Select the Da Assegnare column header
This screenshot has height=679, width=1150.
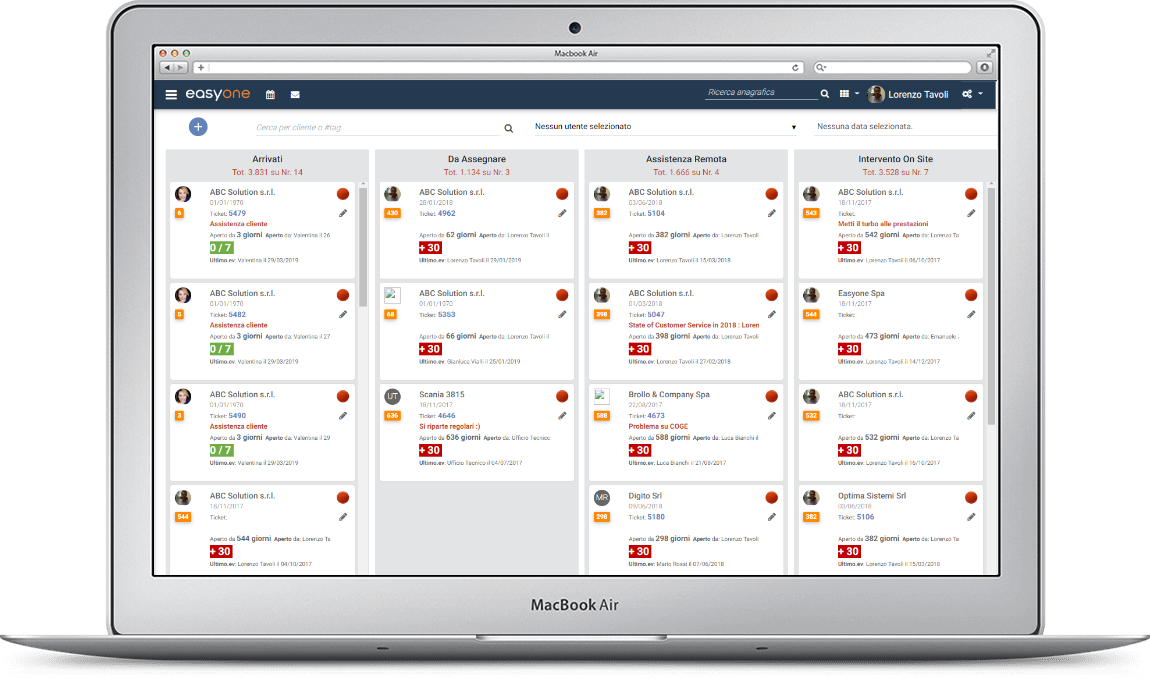[x=477, y=159]
